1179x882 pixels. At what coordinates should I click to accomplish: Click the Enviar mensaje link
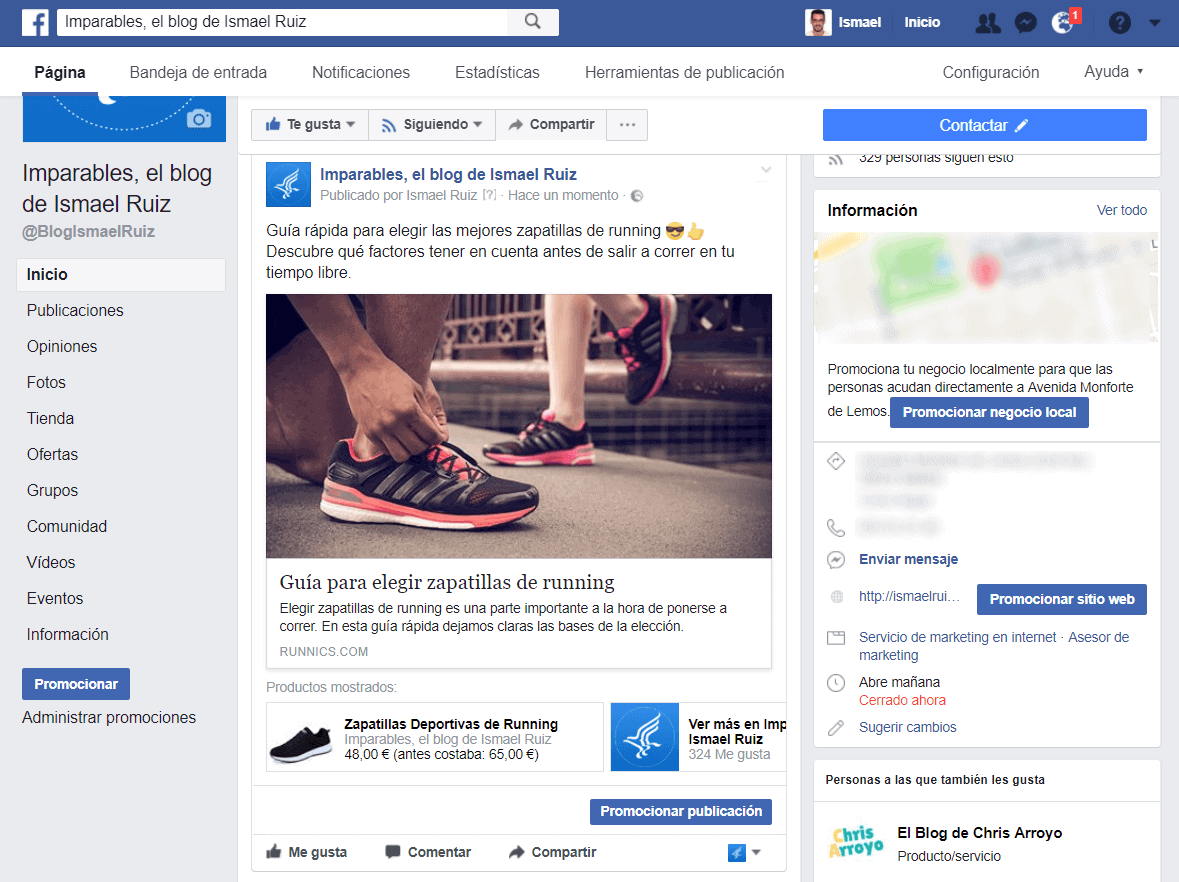click(x=908, y=559)
